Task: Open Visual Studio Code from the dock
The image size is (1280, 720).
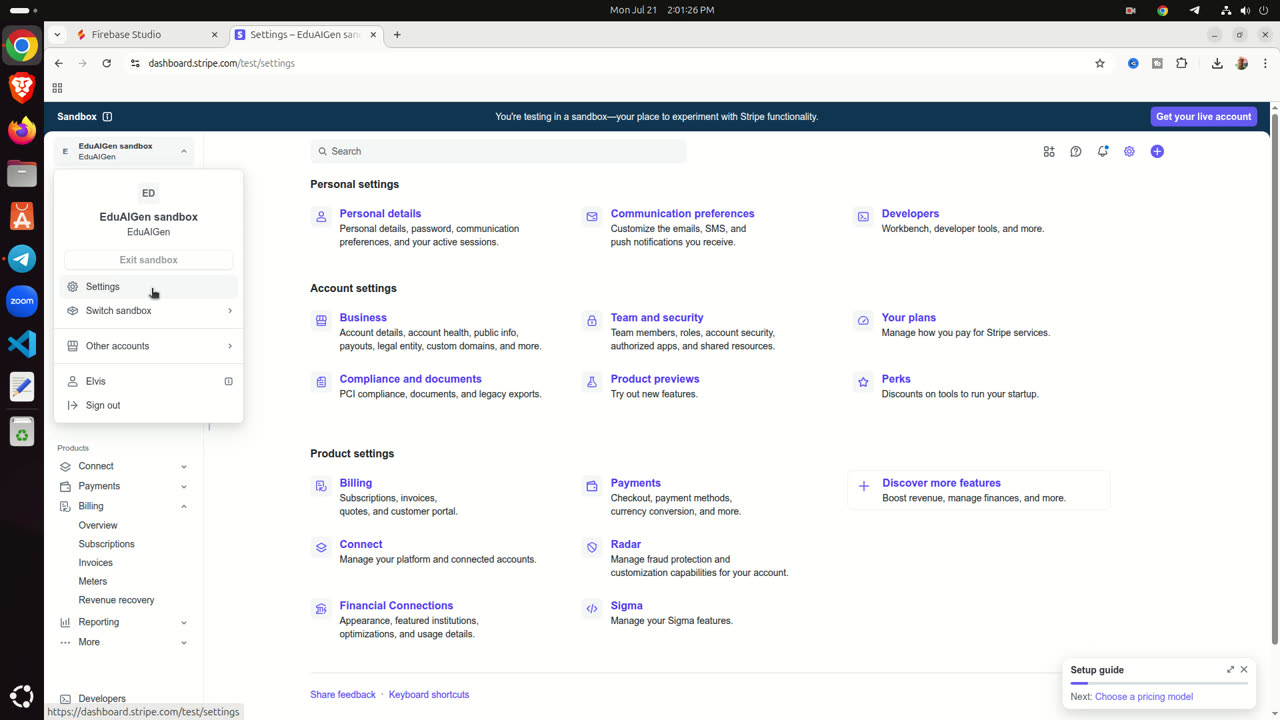Action: [x=22, y=344]
